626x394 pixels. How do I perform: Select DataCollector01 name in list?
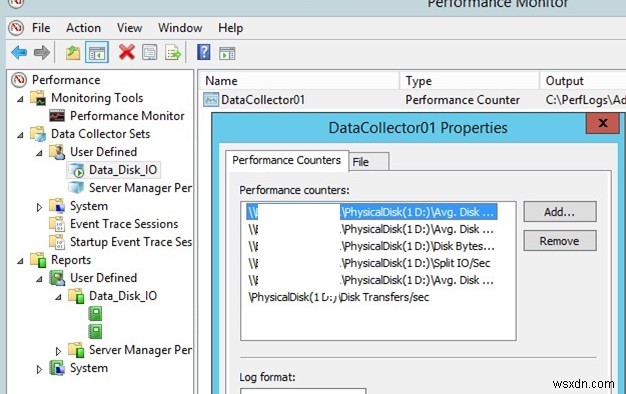pyautogui.click(x=263, y=100)
